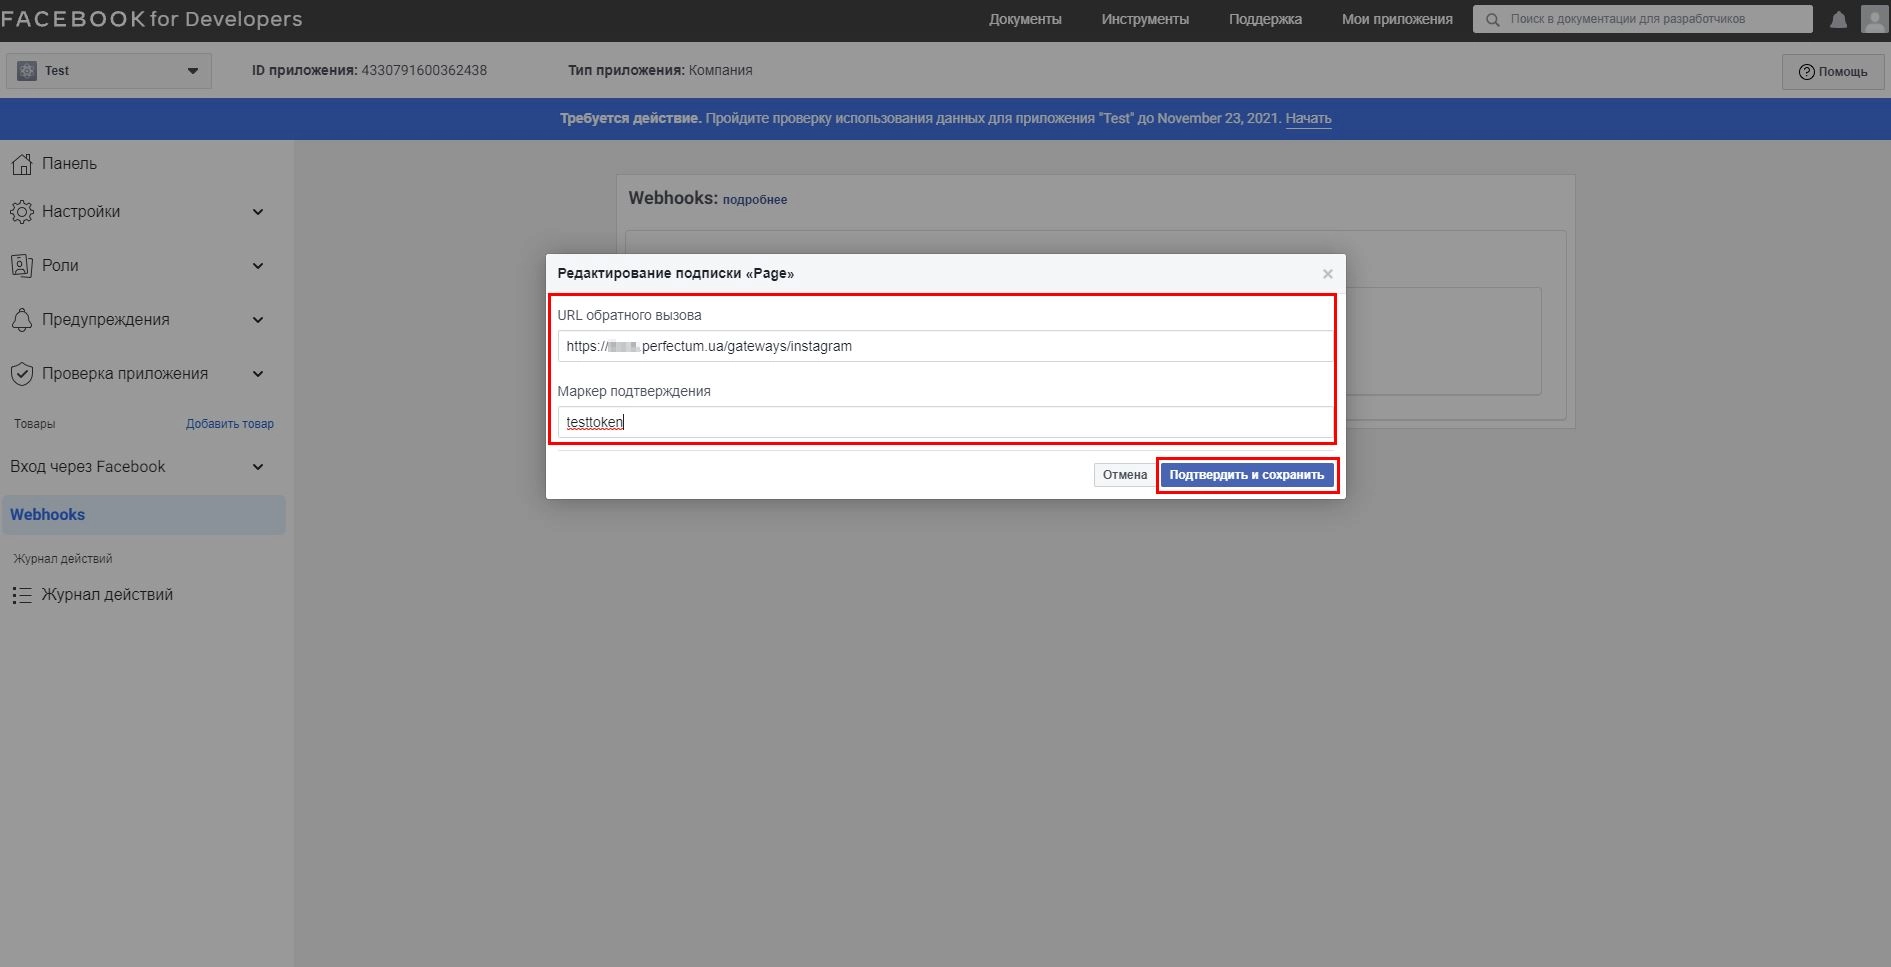Click the search magnifier icon

pyautogui.click(x=1492, y=19)
